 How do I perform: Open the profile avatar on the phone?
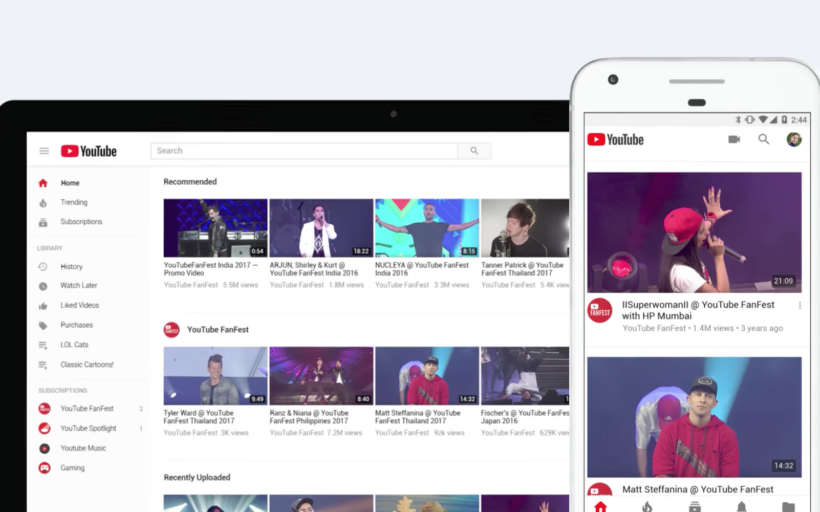tap(794, 140)
